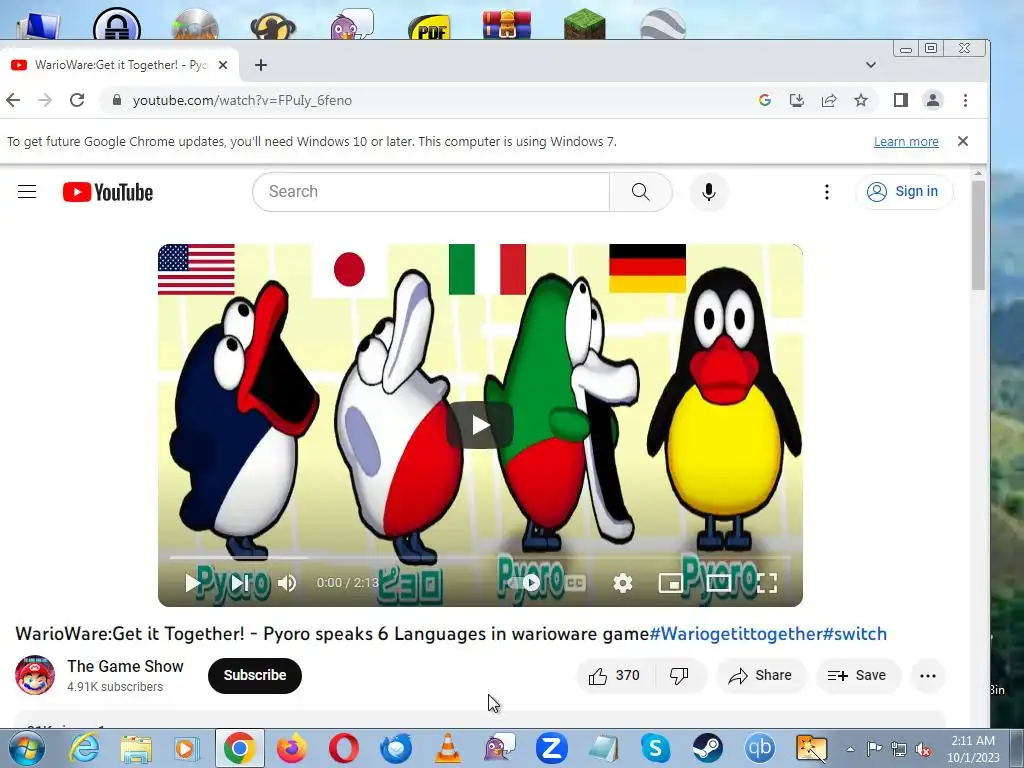Save video to a playlist
1024x768 pixels.
(857, 675)
